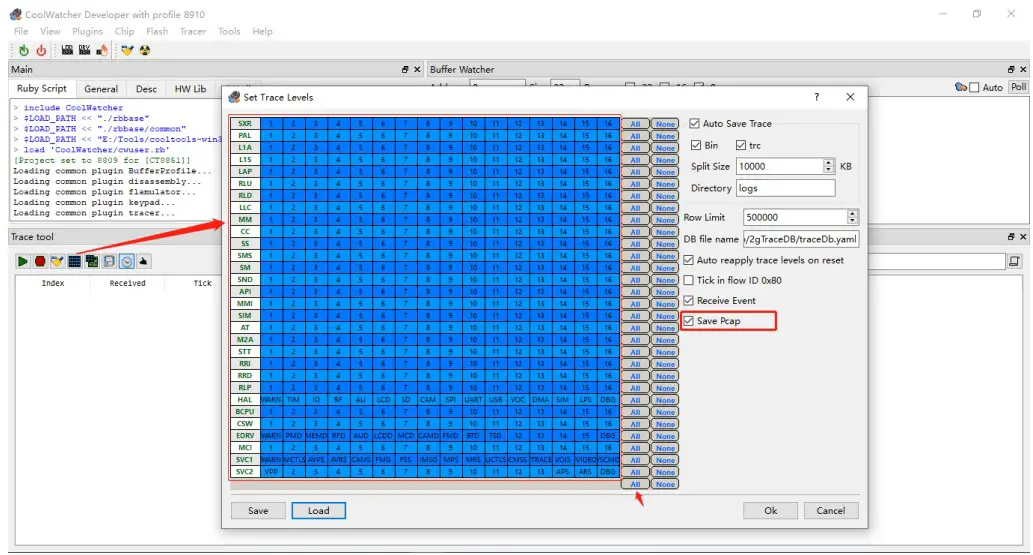Toggle the Bin checkbox

(696, 145)
